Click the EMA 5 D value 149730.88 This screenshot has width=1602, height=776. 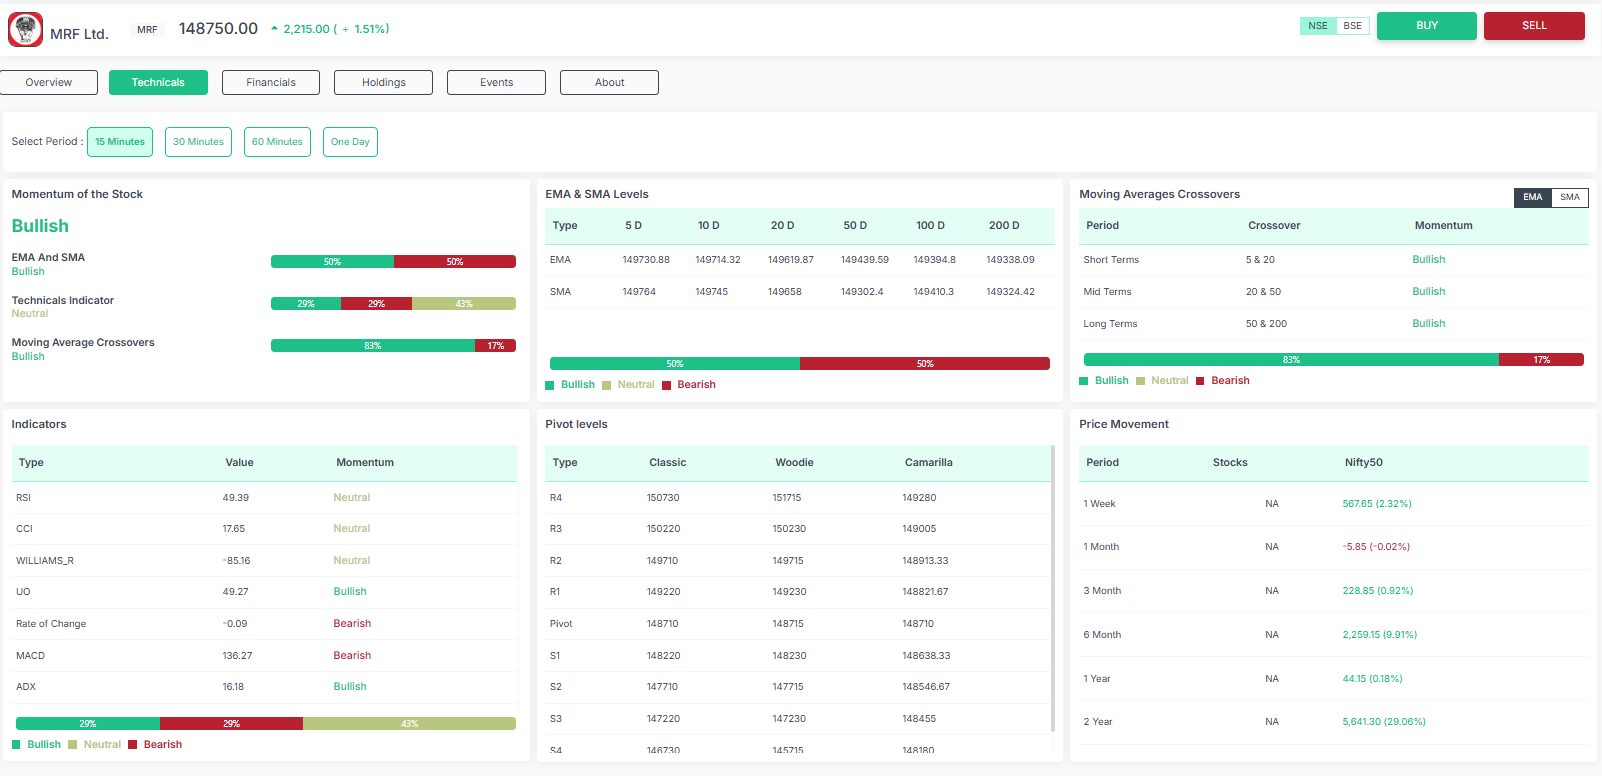coord(646,260)
